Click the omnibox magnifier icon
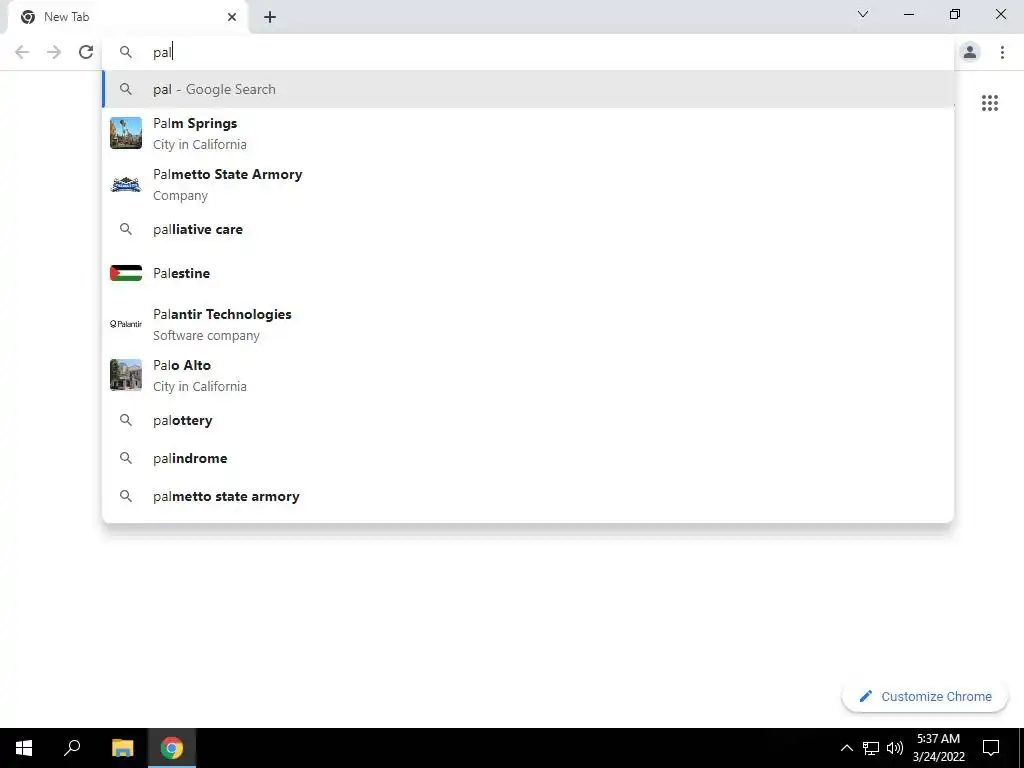Image resolution: width=1024 pixels, height=768 pixels. 126,52
